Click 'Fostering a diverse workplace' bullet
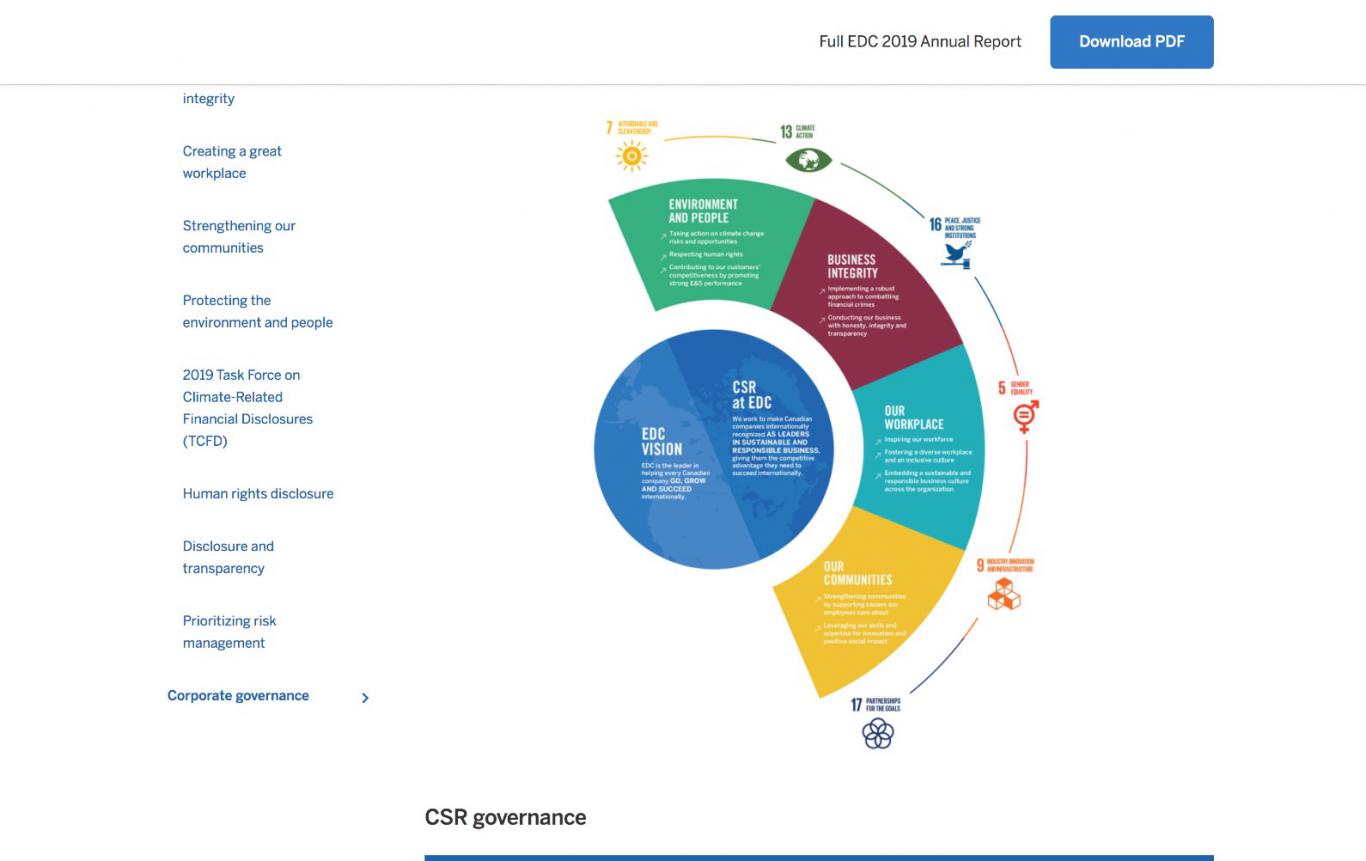 928,456
